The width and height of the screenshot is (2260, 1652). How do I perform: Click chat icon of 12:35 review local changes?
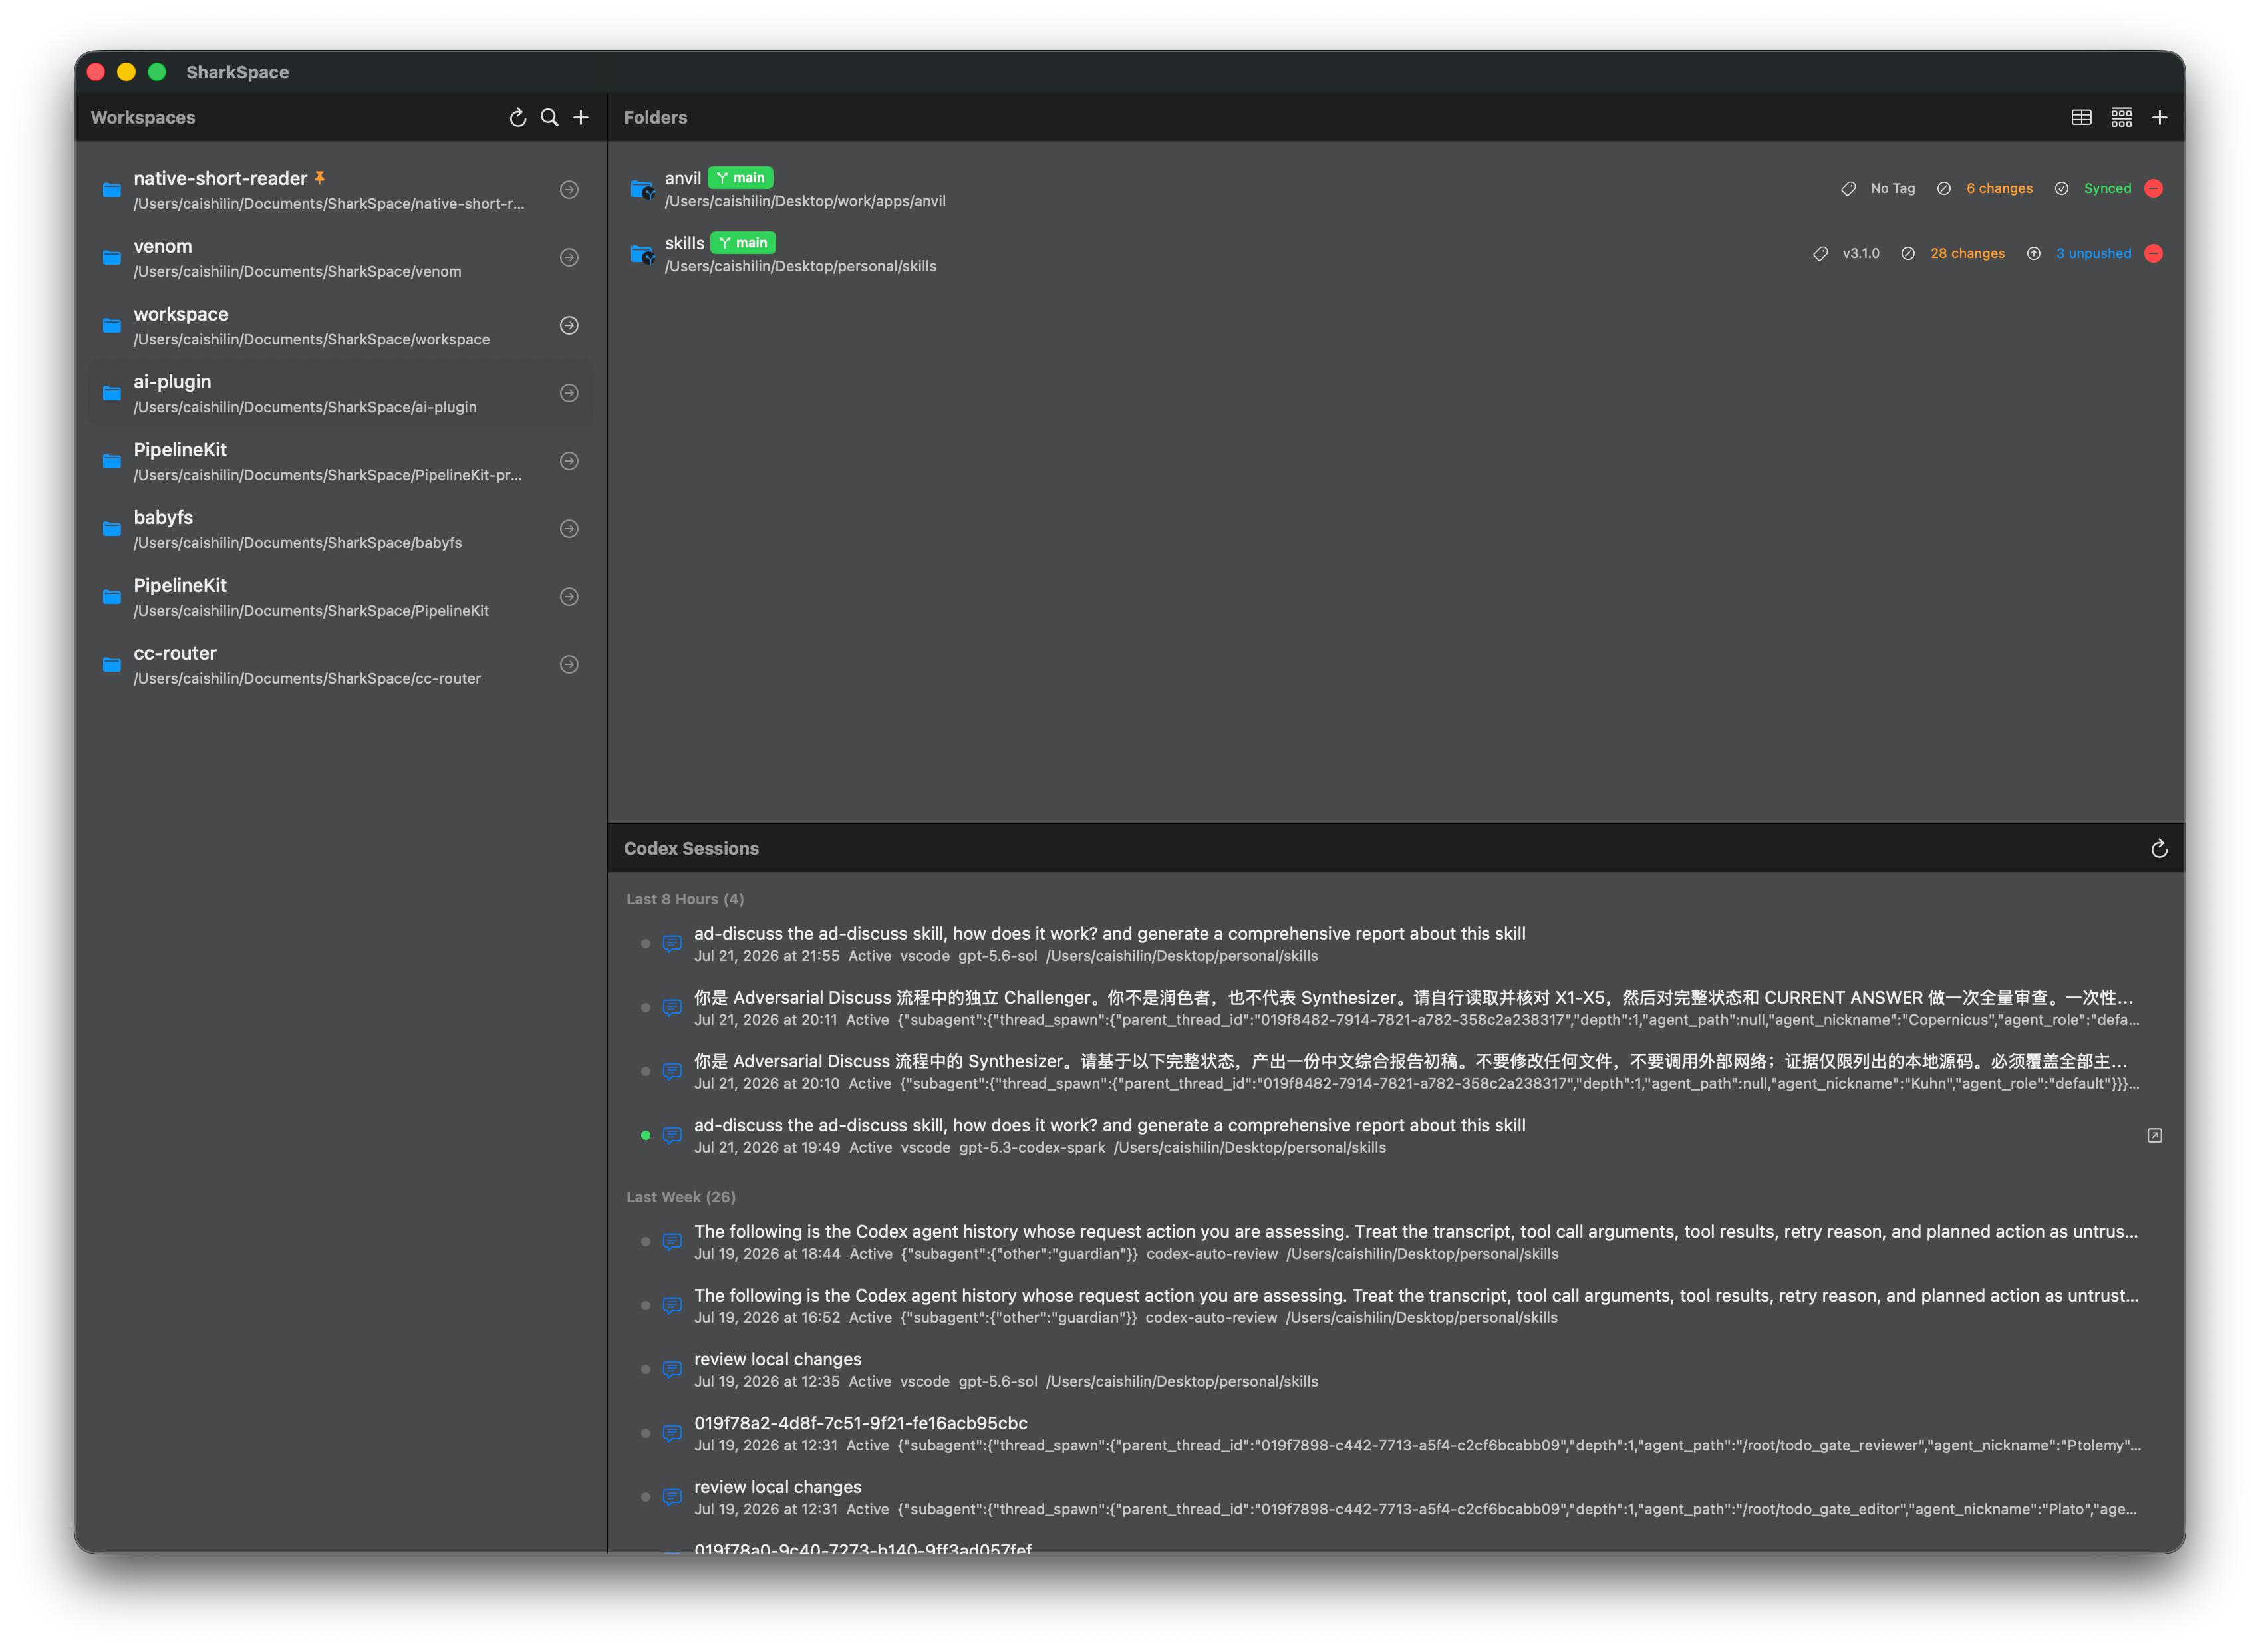click(672, 1369)
